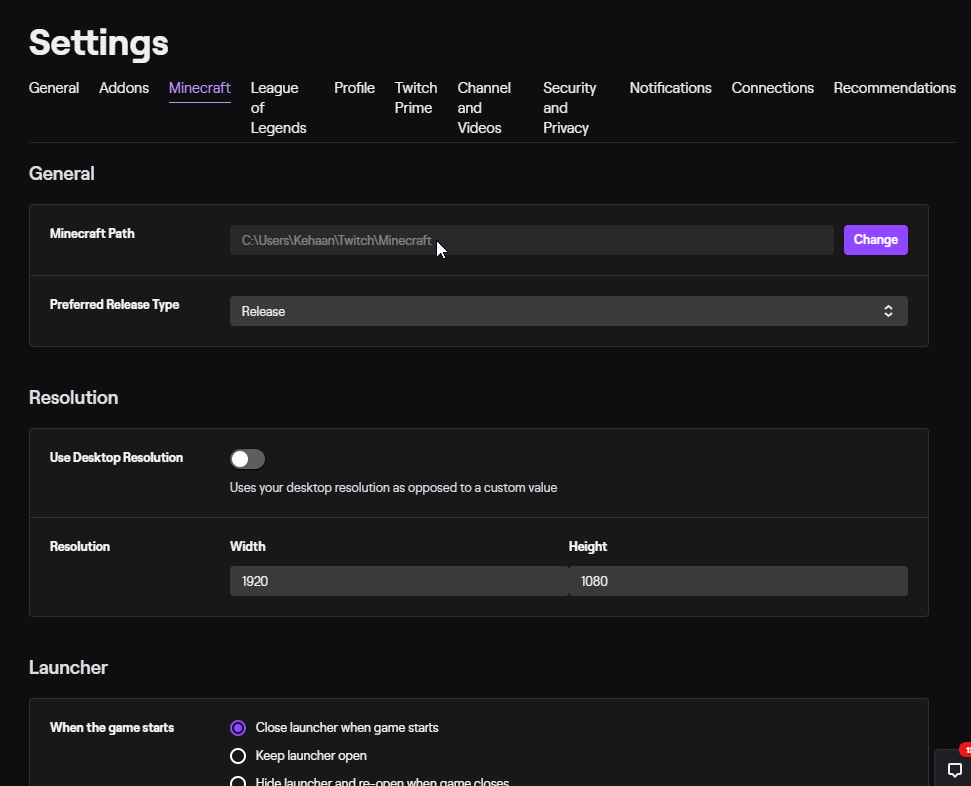Click the 'Minecraft Path' label
The height and width of the screenshot is (786, 971).
pos(92,234)
